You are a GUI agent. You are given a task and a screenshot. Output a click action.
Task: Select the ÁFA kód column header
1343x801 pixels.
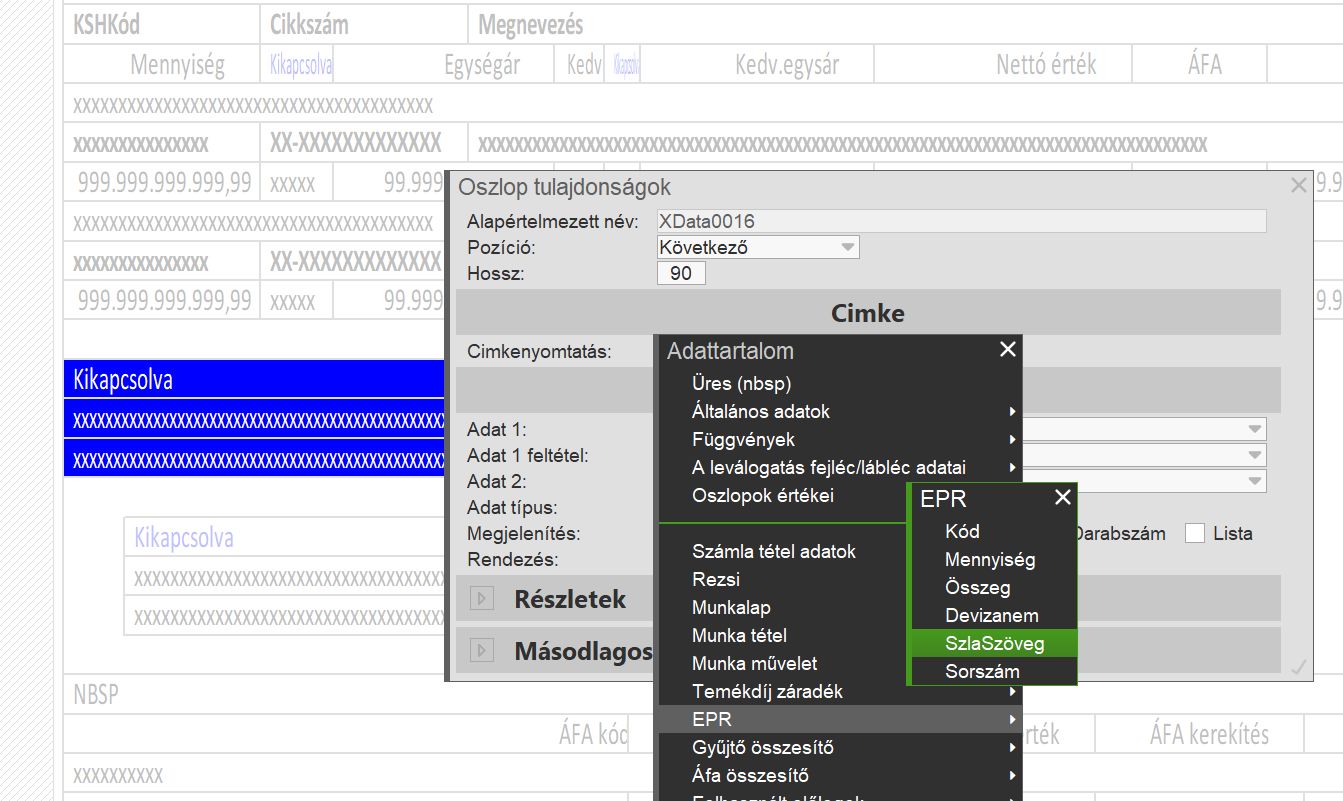click(x=593, y=735)
